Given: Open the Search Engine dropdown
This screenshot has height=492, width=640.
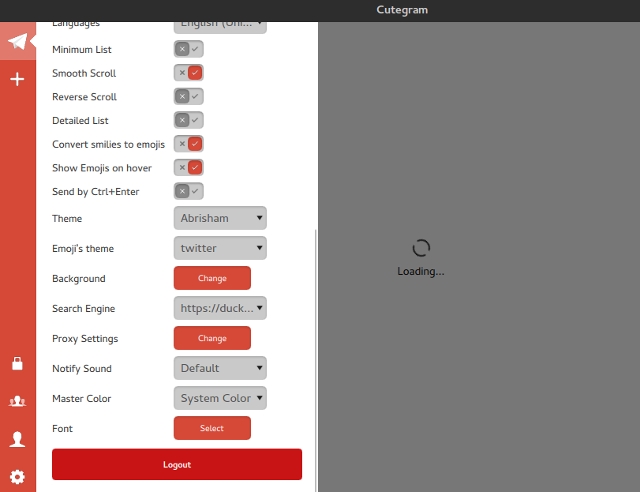Looking at the screenshot, I should [220, 308].
